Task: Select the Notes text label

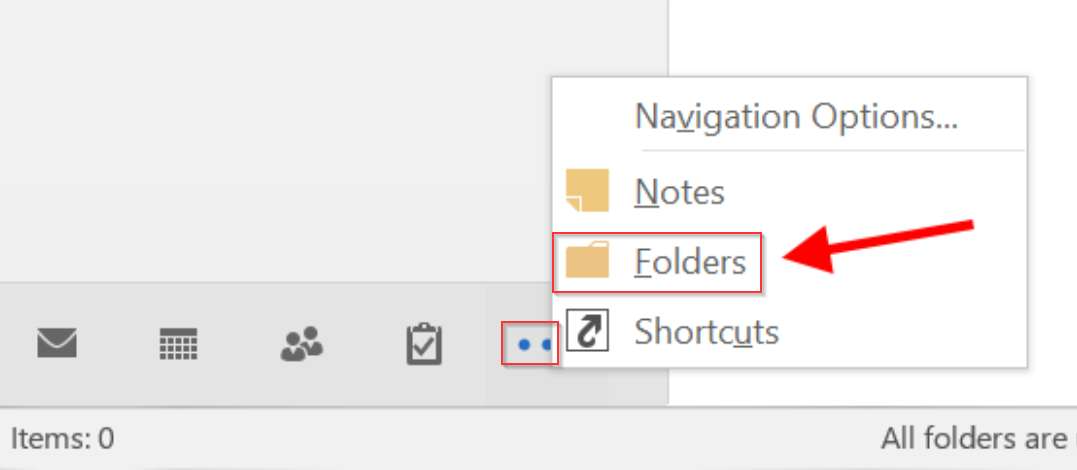Action: click(x=679, y=192)
